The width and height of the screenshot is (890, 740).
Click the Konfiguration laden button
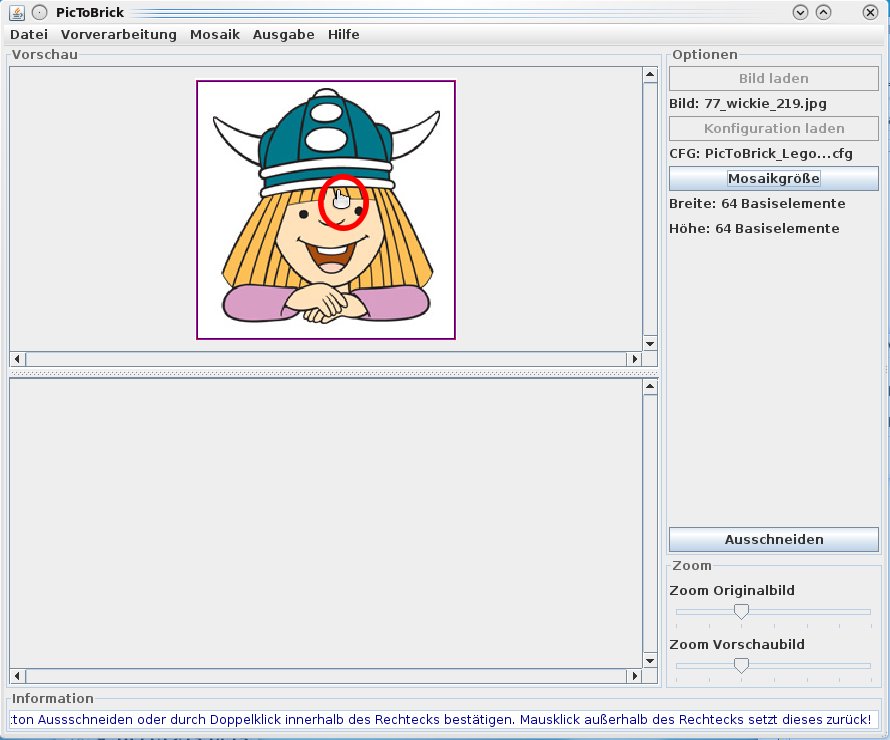774,128
